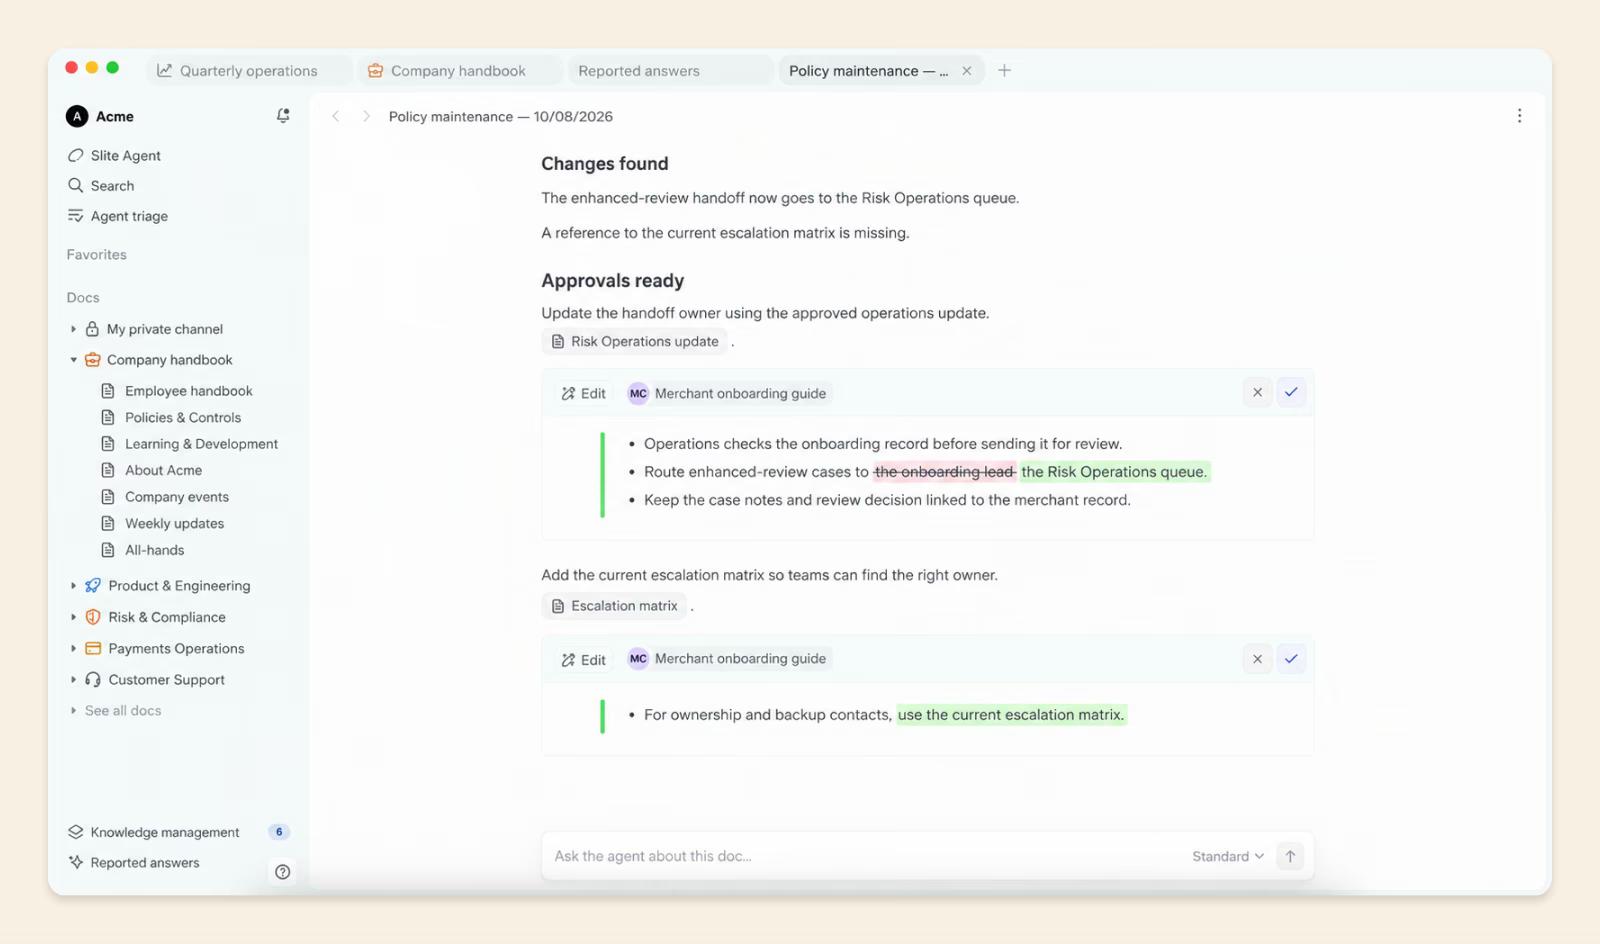Image resolution: width=1600 pixels, height=944 pixels.
Task: Switch to Quarterly operations tab
Action: (x=249, y=71)
